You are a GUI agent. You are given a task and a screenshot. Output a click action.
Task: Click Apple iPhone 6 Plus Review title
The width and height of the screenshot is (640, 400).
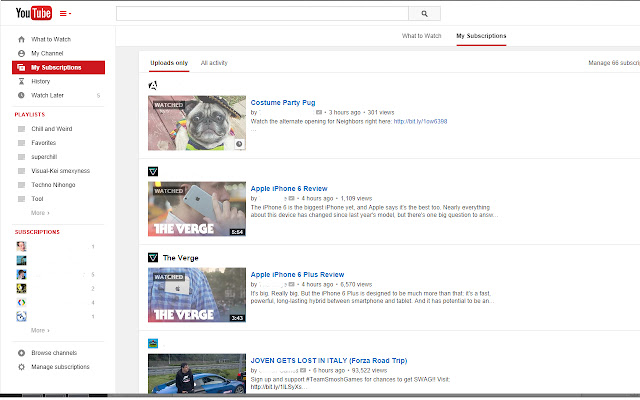297,275
